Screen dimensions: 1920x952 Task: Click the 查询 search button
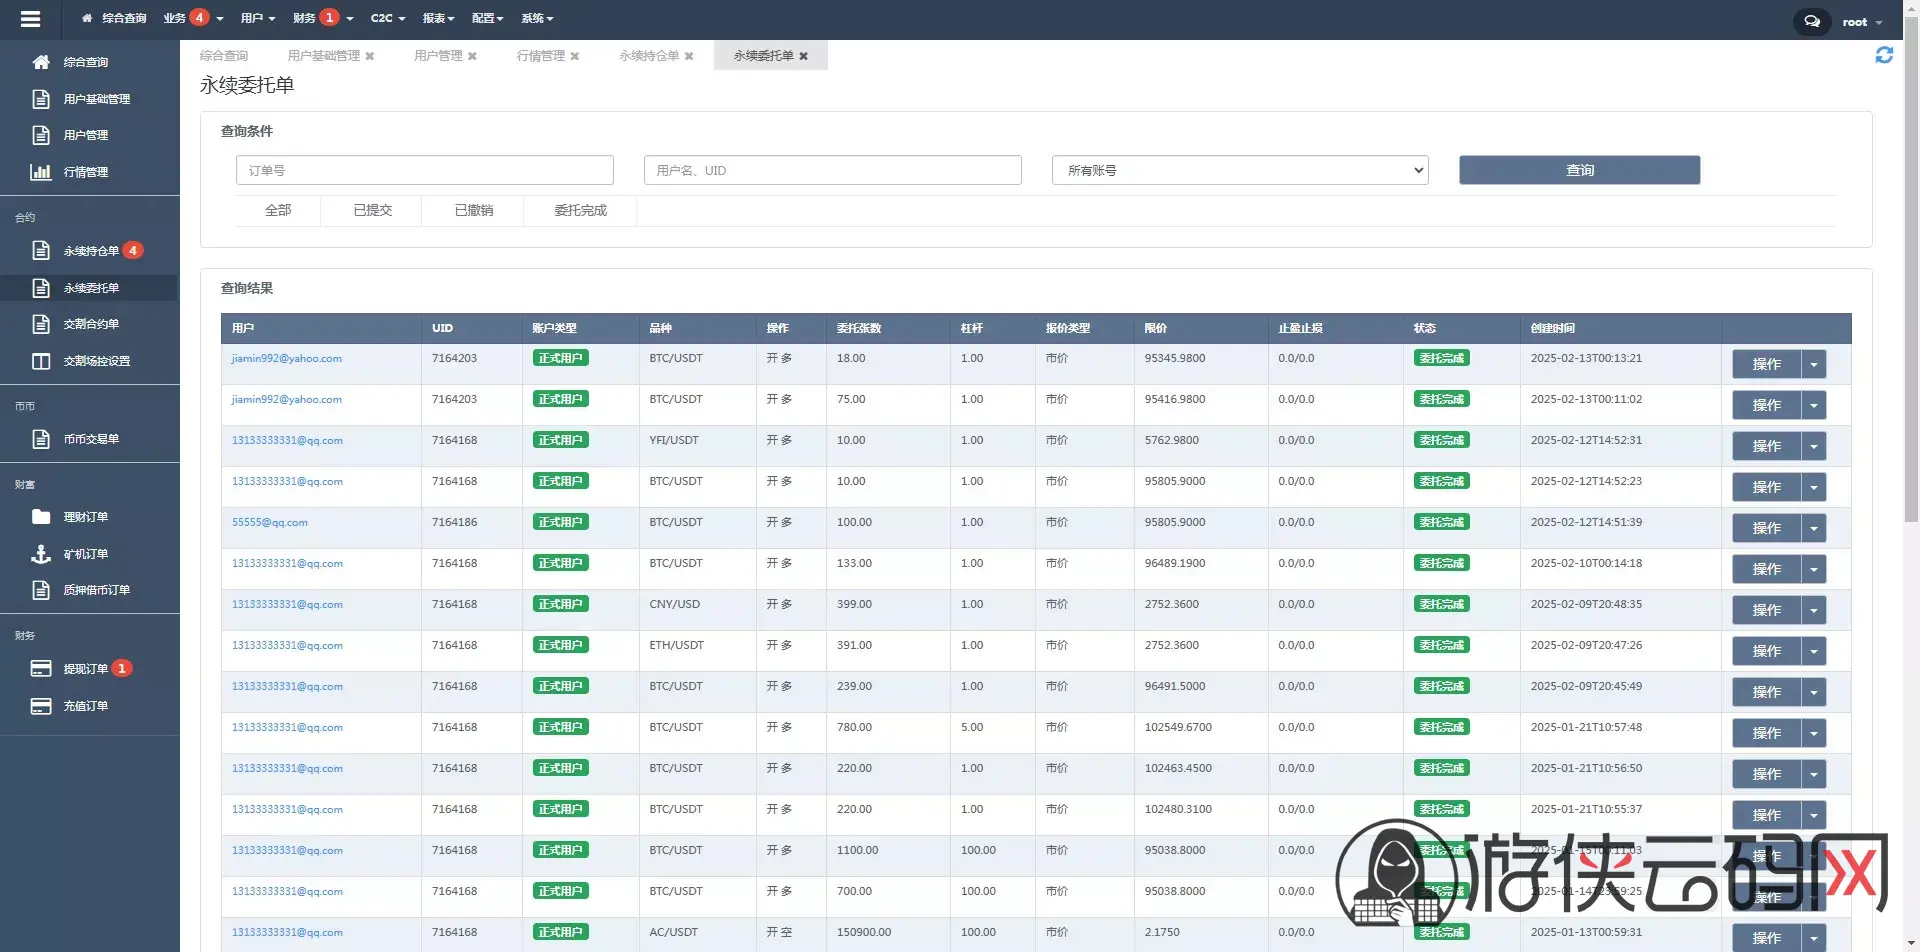[x=1579, y=170]
